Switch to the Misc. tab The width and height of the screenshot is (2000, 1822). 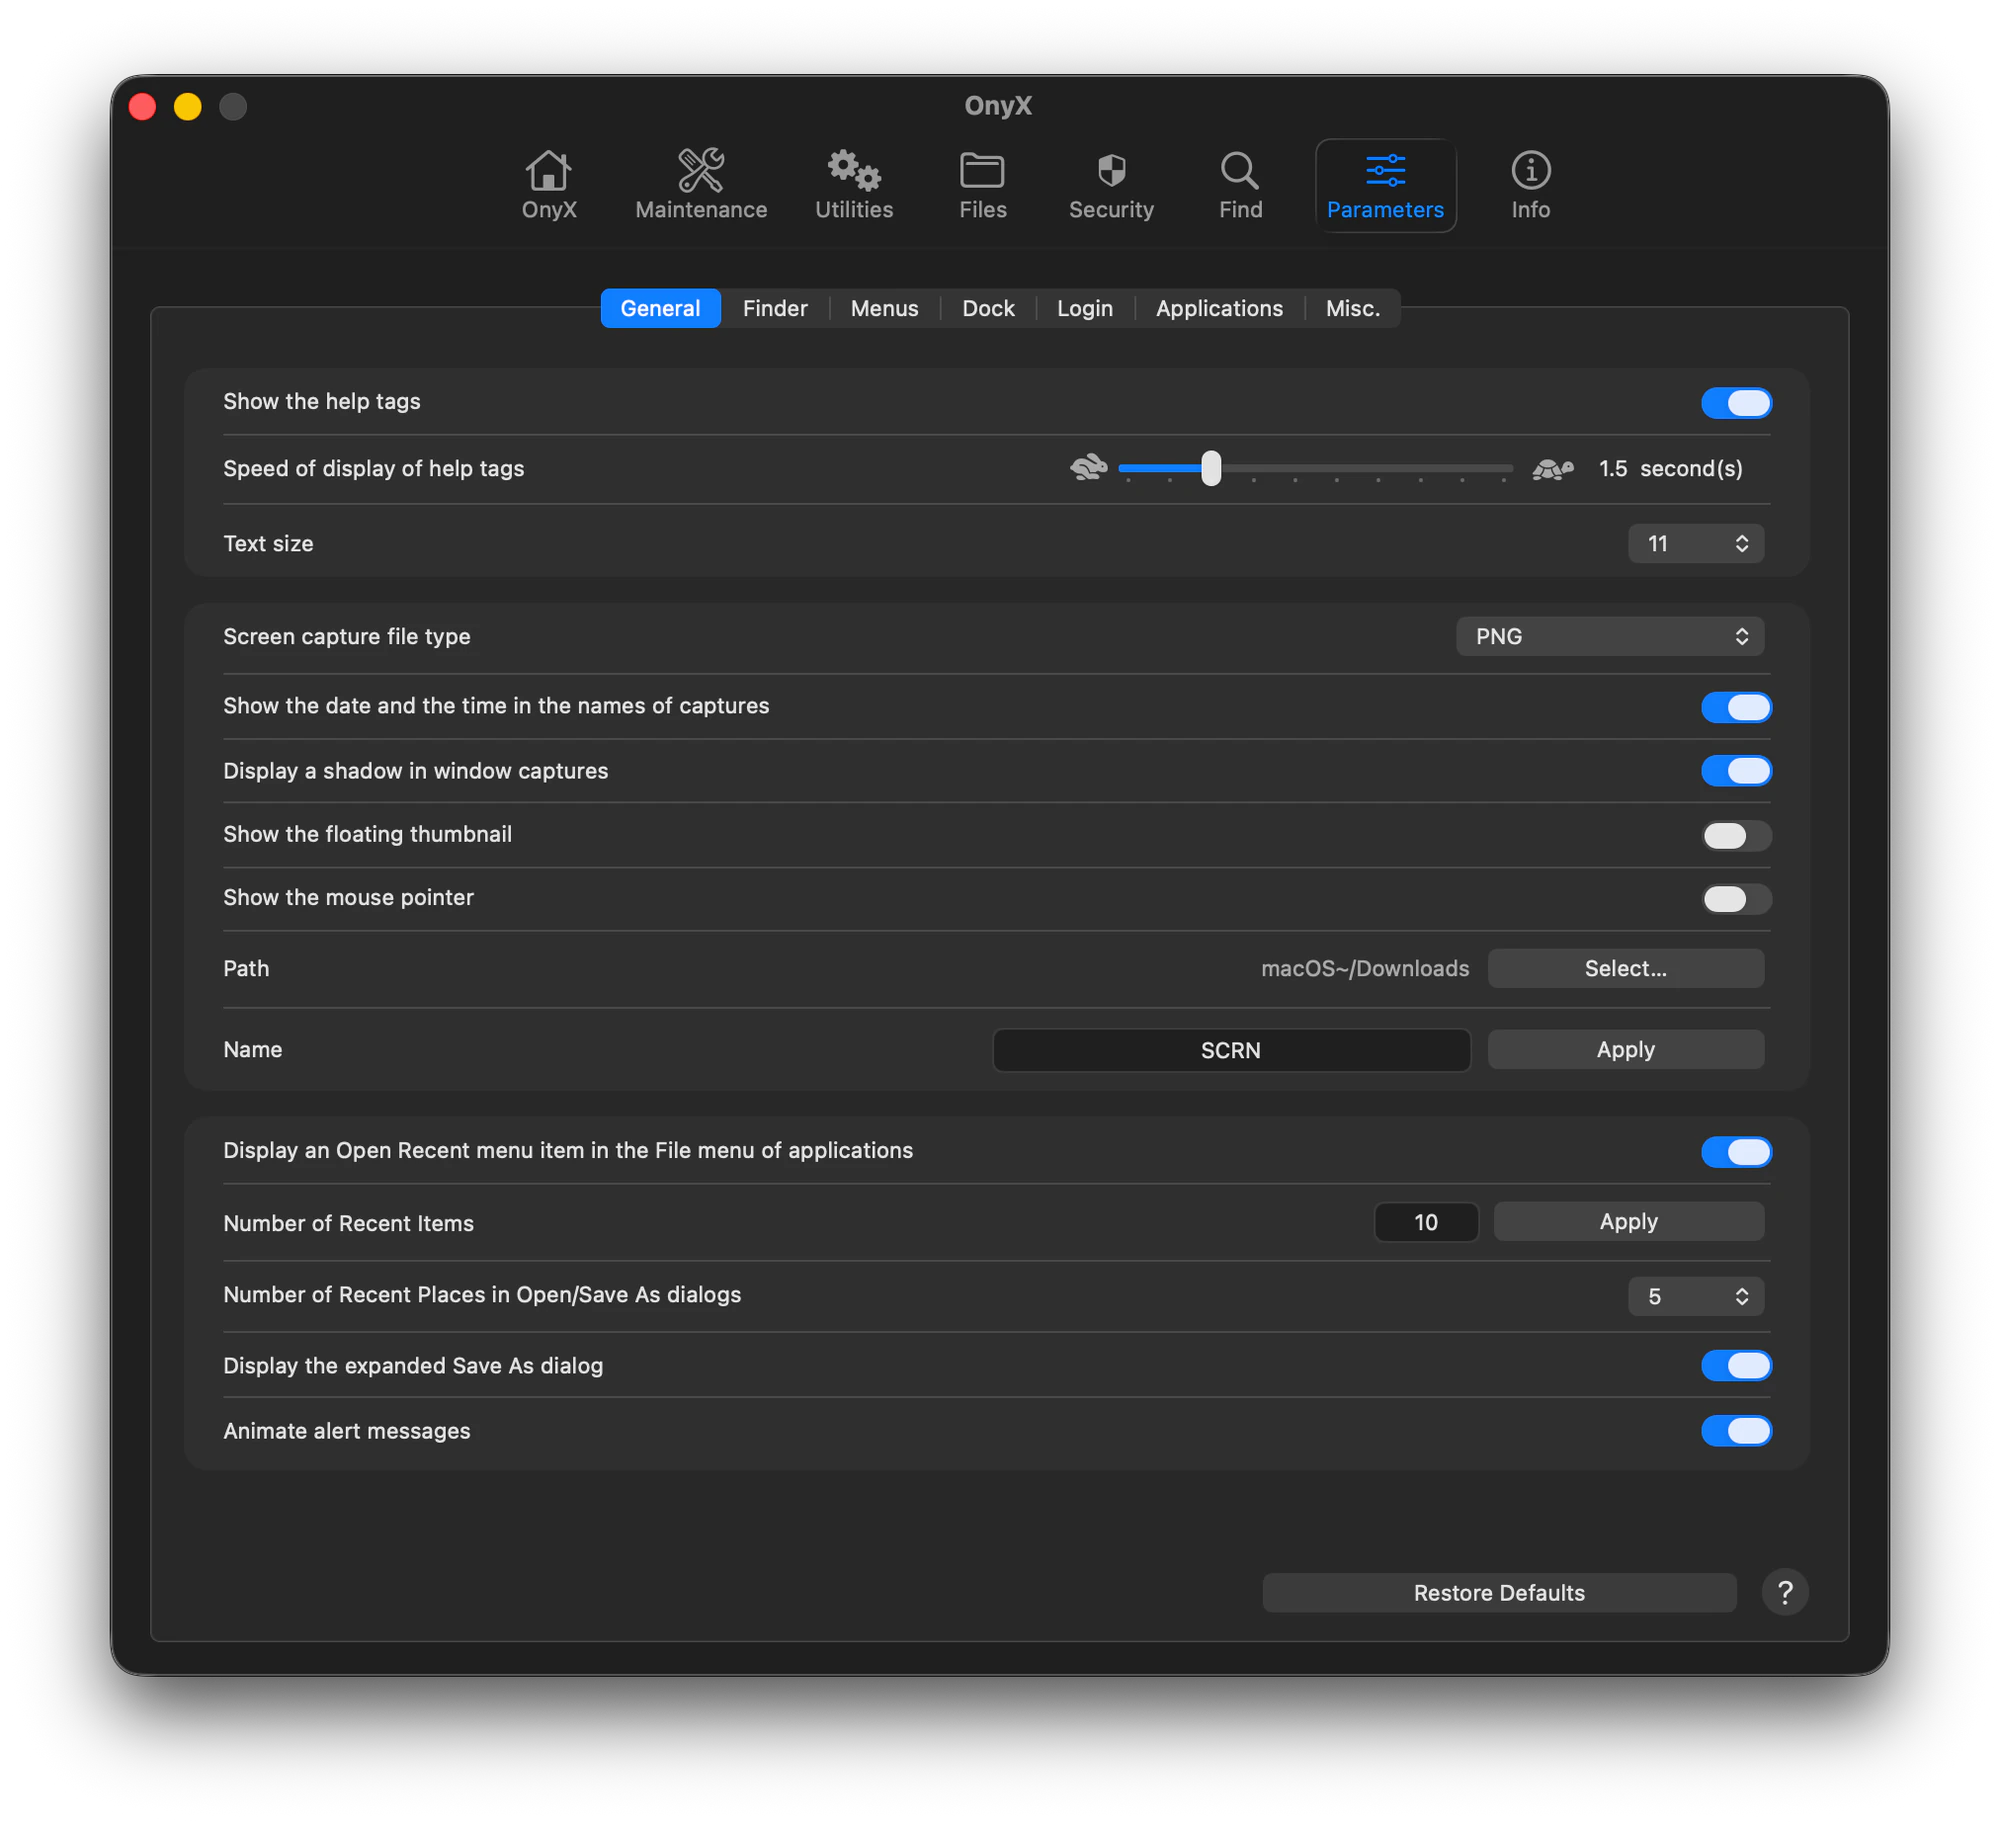[x=1352, y=308]
